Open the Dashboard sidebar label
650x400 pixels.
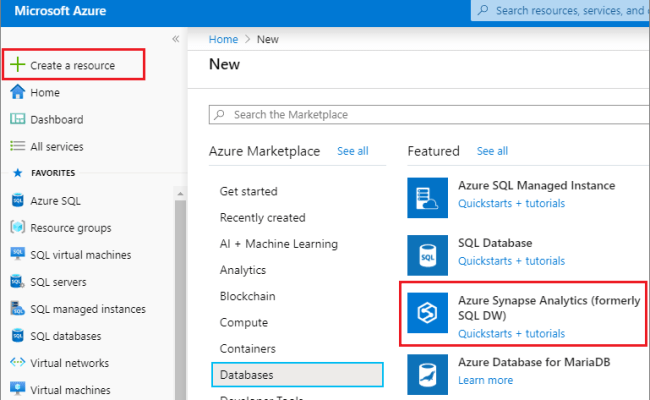point(57,119)
